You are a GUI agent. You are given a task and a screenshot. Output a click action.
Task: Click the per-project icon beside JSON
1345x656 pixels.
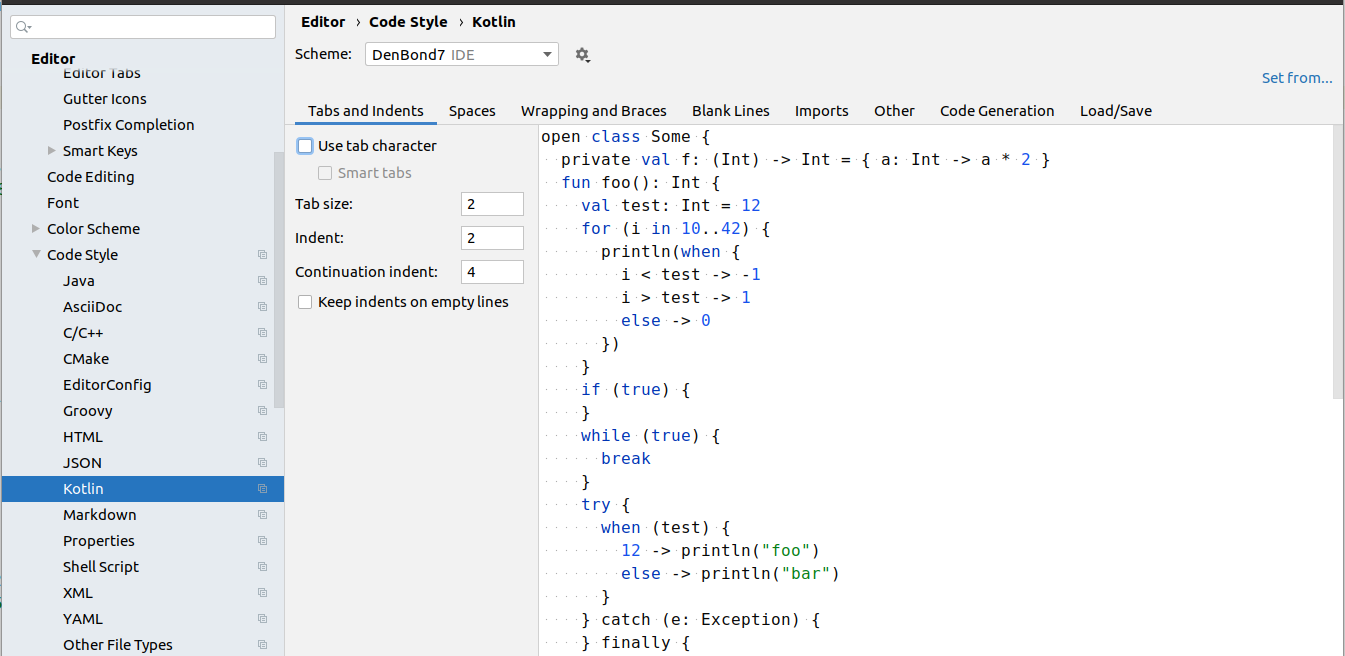(x=262, y=463)
